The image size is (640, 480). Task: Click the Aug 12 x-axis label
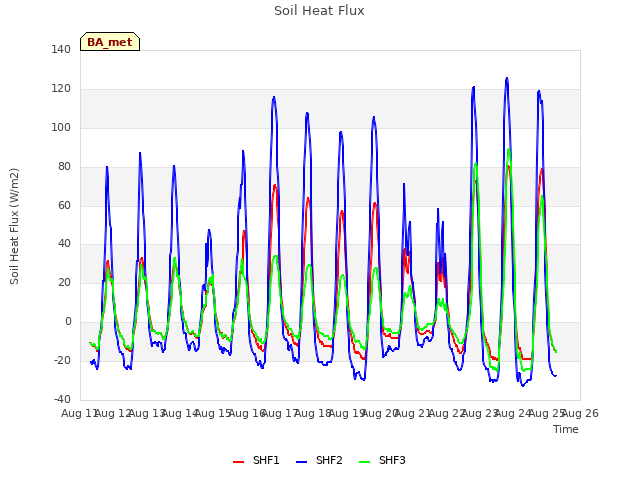113,413
